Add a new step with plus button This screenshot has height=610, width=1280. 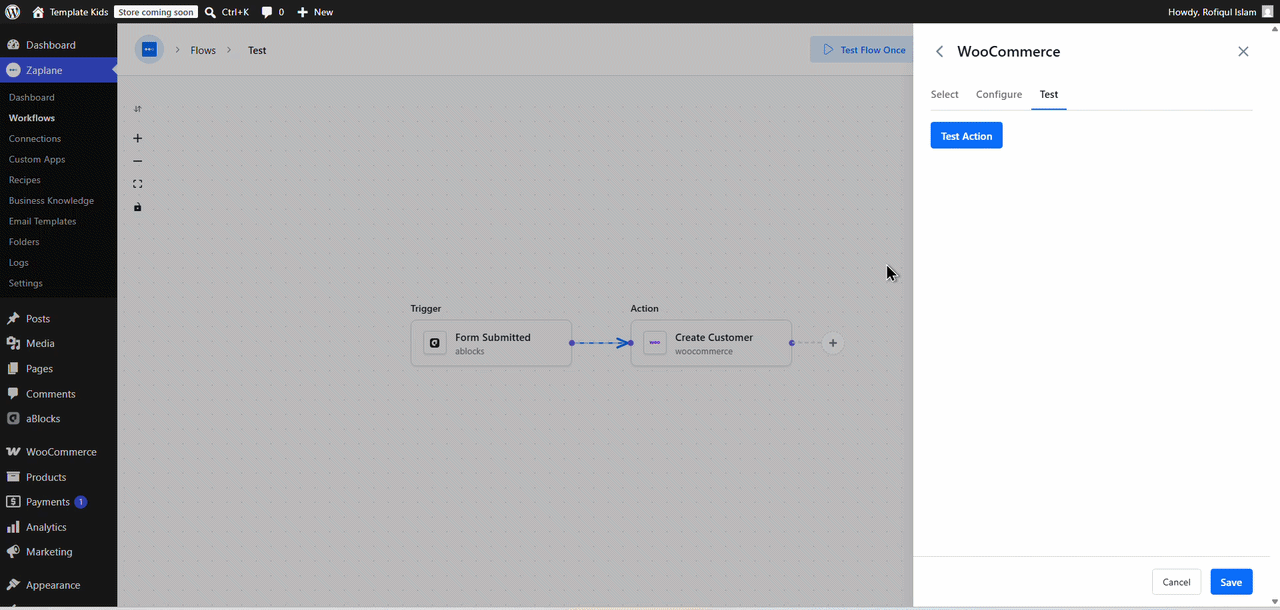(833, 343)
